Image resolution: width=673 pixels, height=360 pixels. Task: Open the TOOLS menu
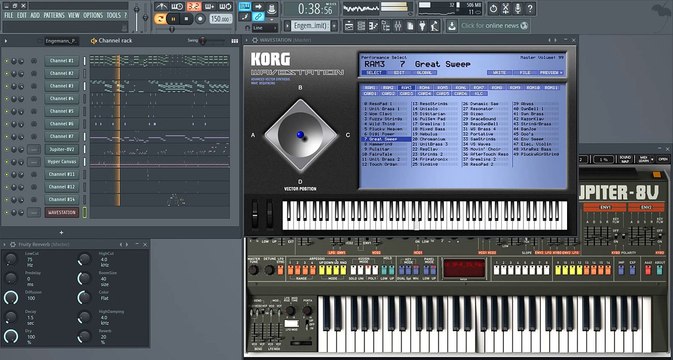[113, 15]
